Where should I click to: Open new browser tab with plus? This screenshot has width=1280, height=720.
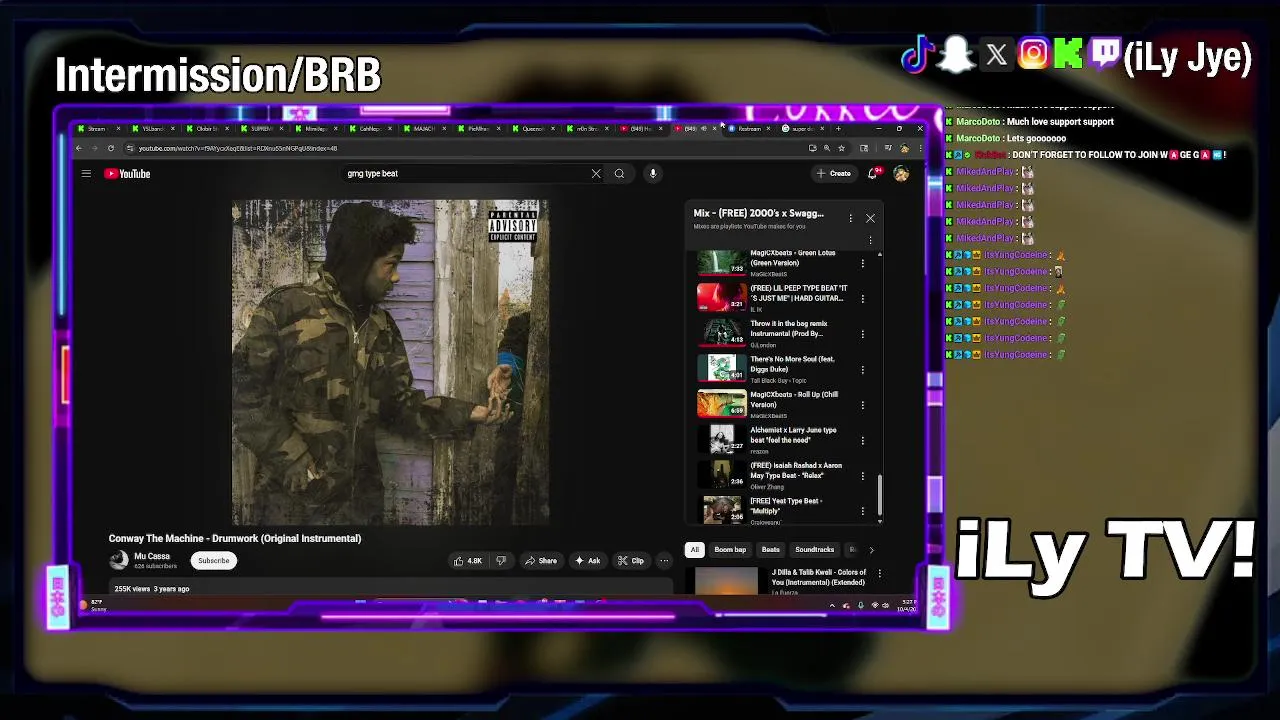838,128
